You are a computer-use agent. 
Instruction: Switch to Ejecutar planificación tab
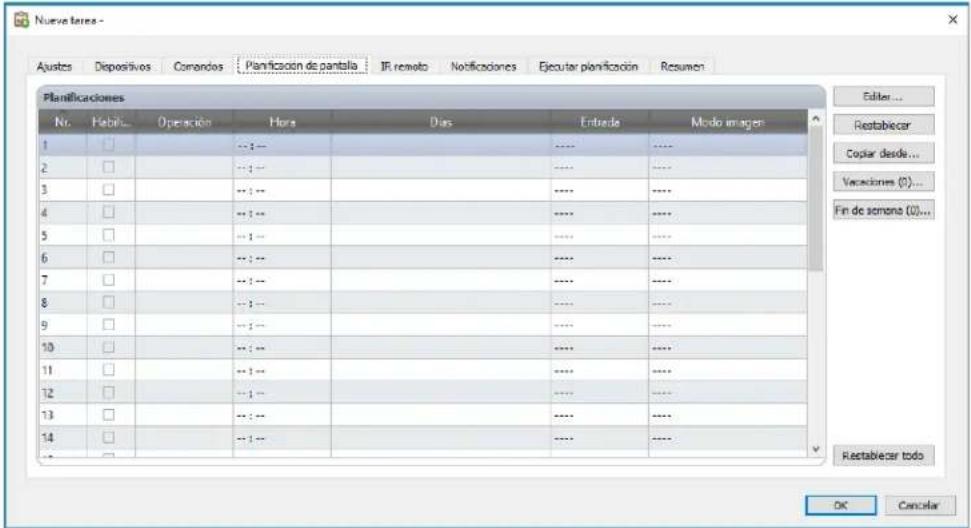[586, 66]
